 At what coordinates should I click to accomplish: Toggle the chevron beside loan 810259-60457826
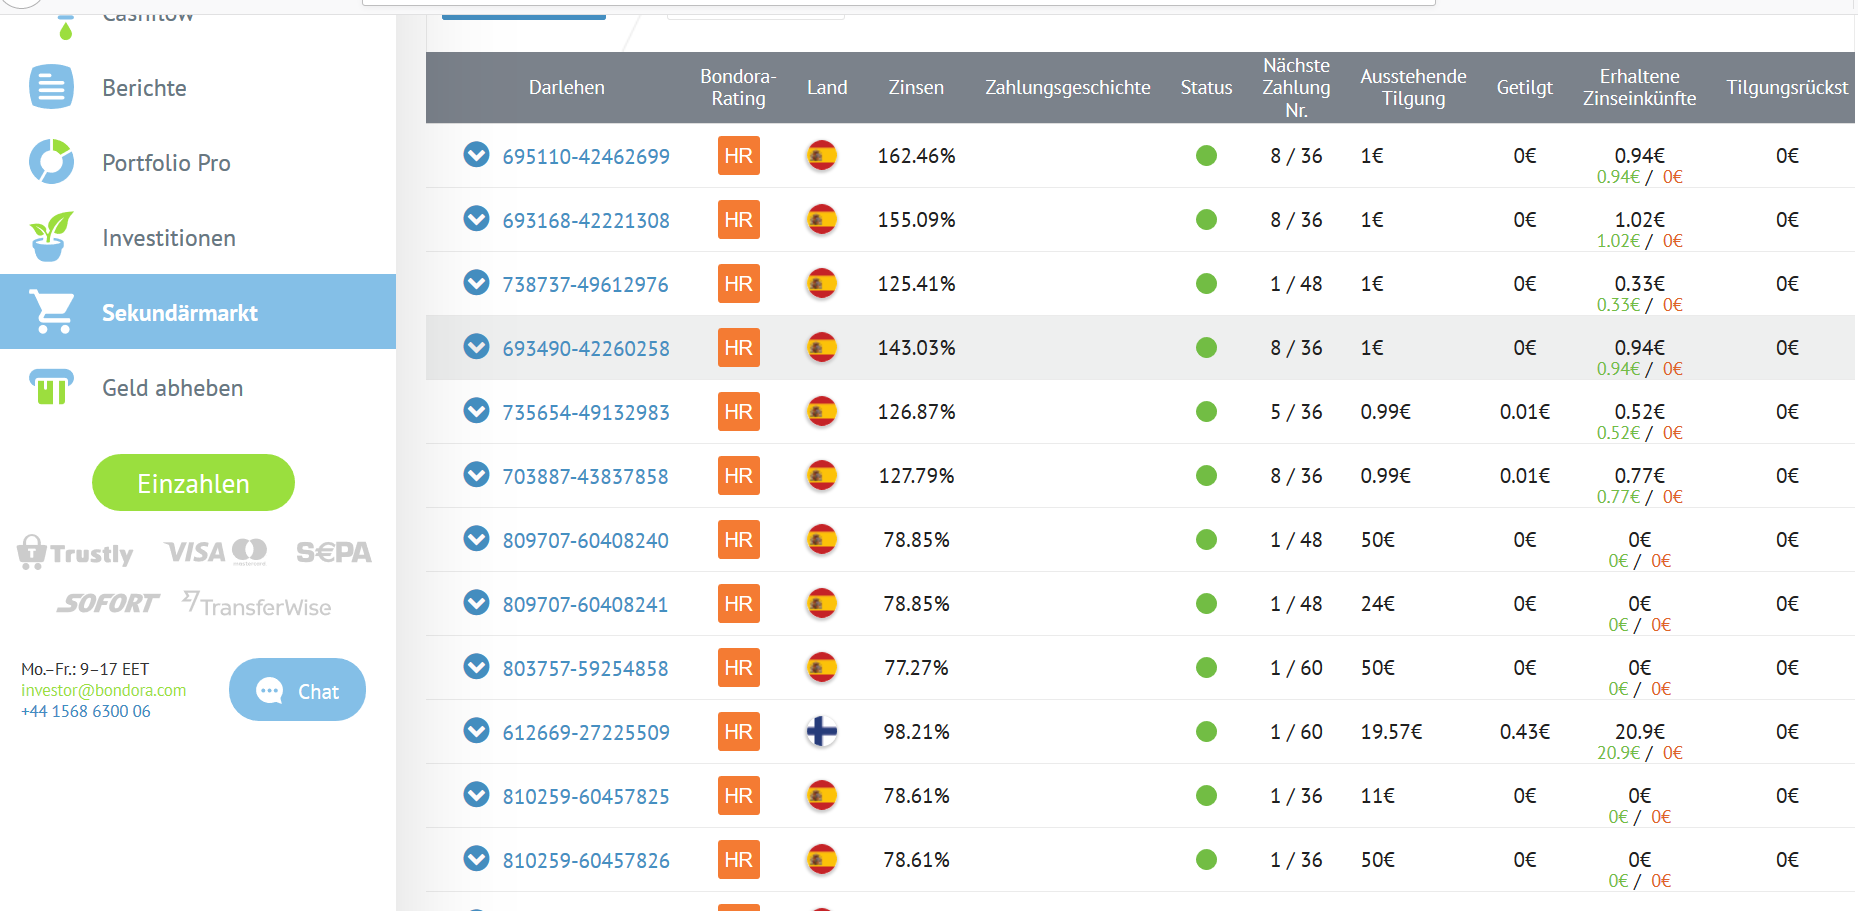coord(476,859)
